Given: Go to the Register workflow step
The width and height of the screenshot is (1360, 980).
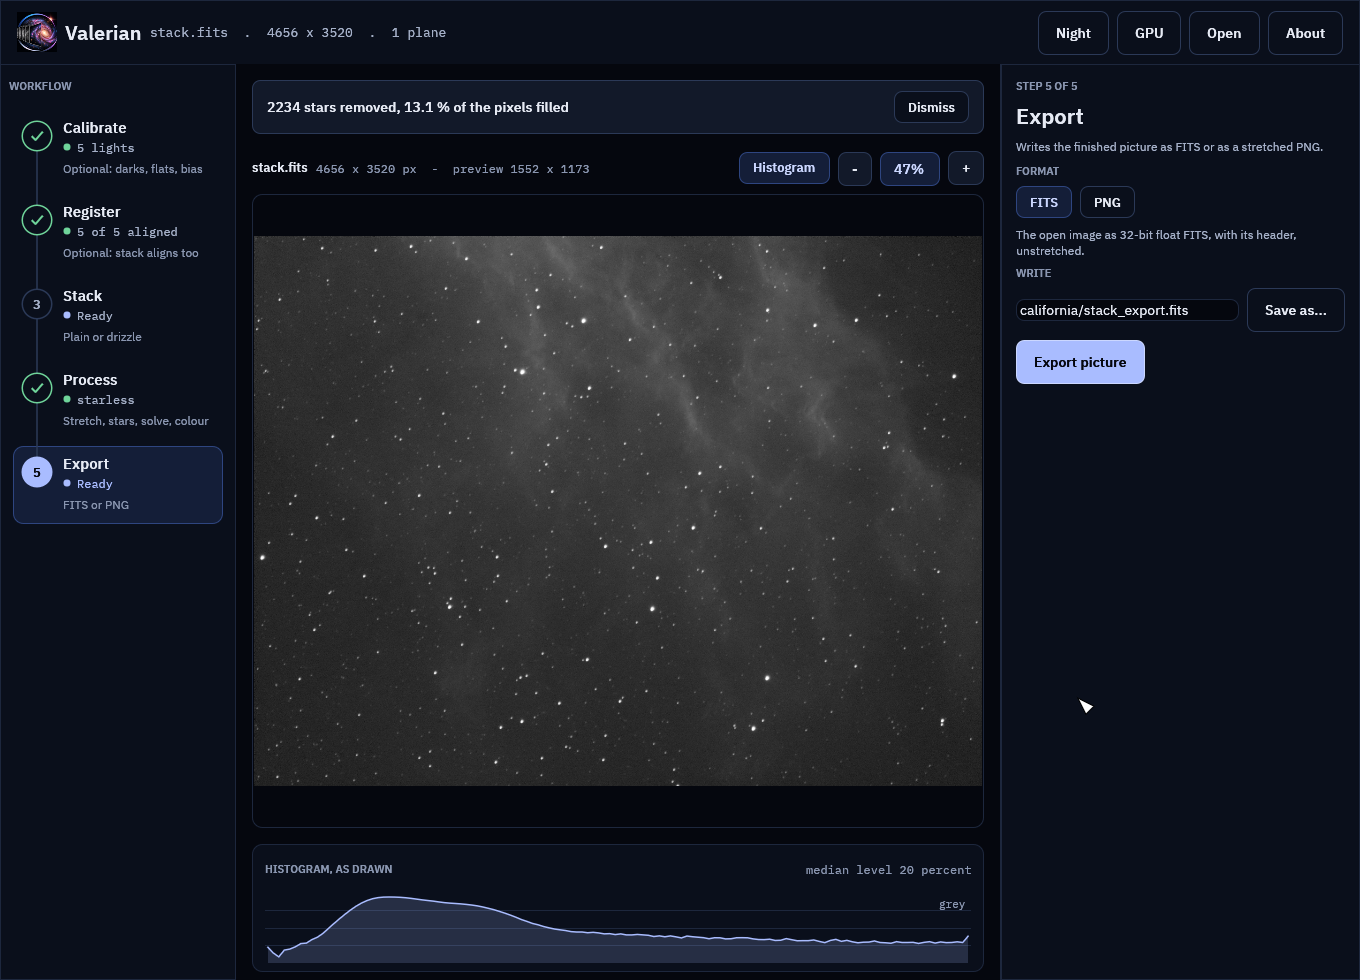Looking at the screenshot, I should point(118,231).
